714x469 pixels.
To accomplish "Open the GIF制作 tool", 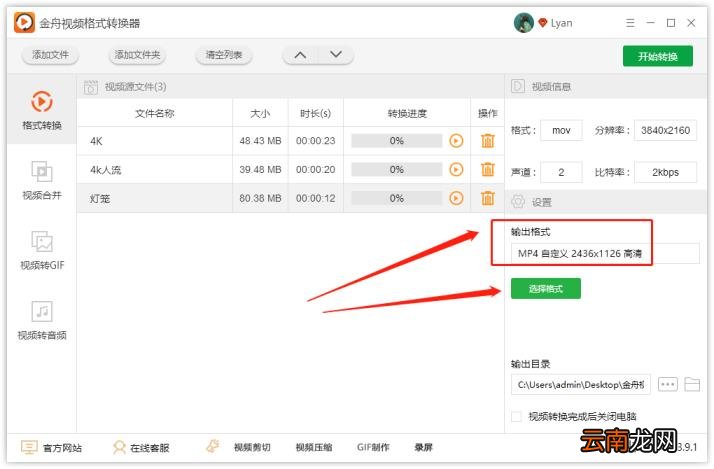I will (373, 448).
